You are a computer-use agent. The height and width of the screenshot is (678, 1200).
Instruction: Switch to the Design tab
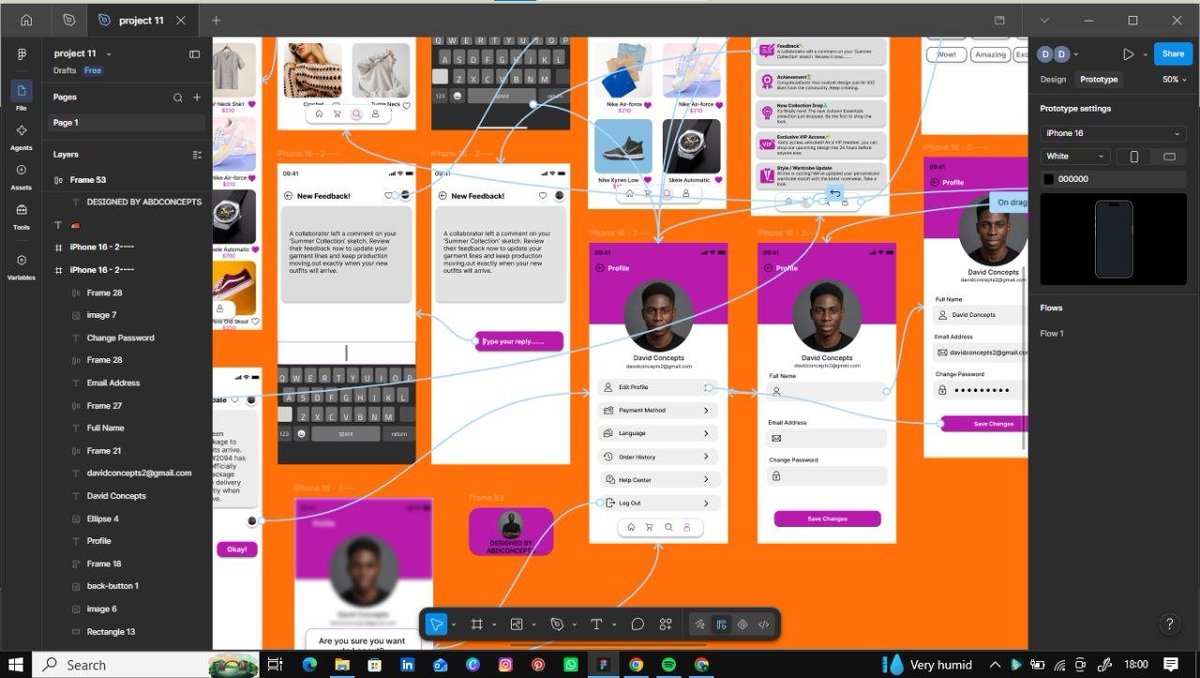(1053, 79)
